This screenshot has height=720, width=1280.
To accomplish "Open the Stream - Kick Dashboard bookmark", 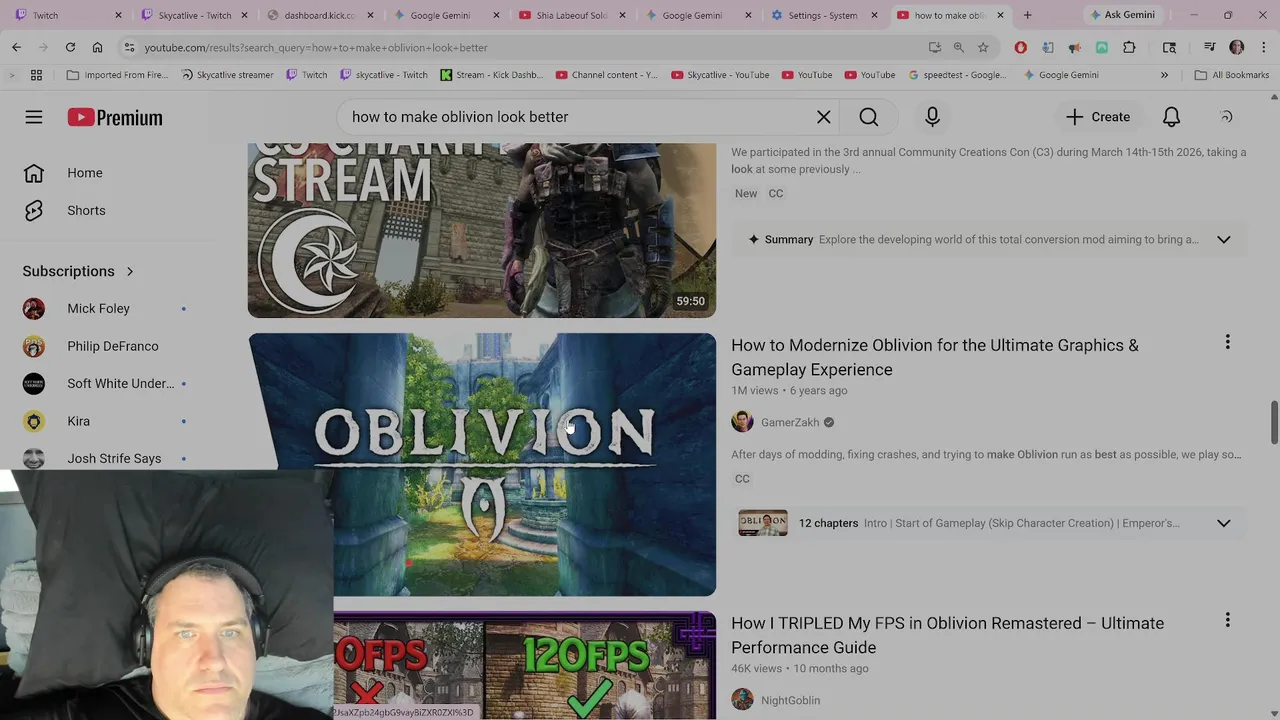I will click(x=491, y=75).
